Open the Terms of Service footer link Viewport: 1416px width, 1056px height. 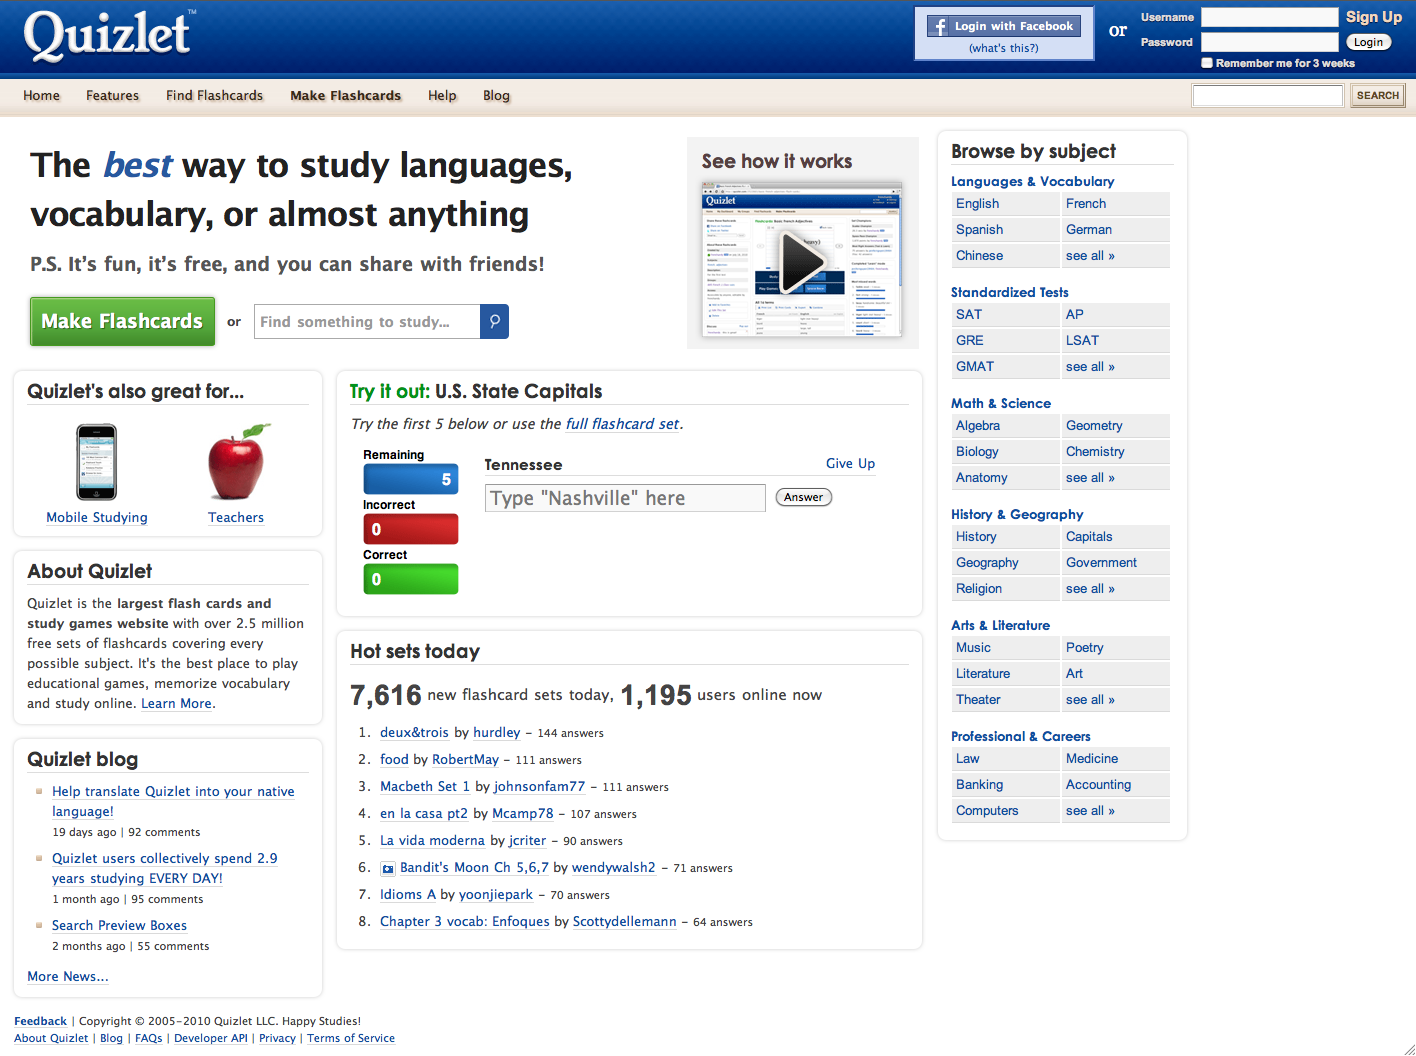coord(351,1038)
